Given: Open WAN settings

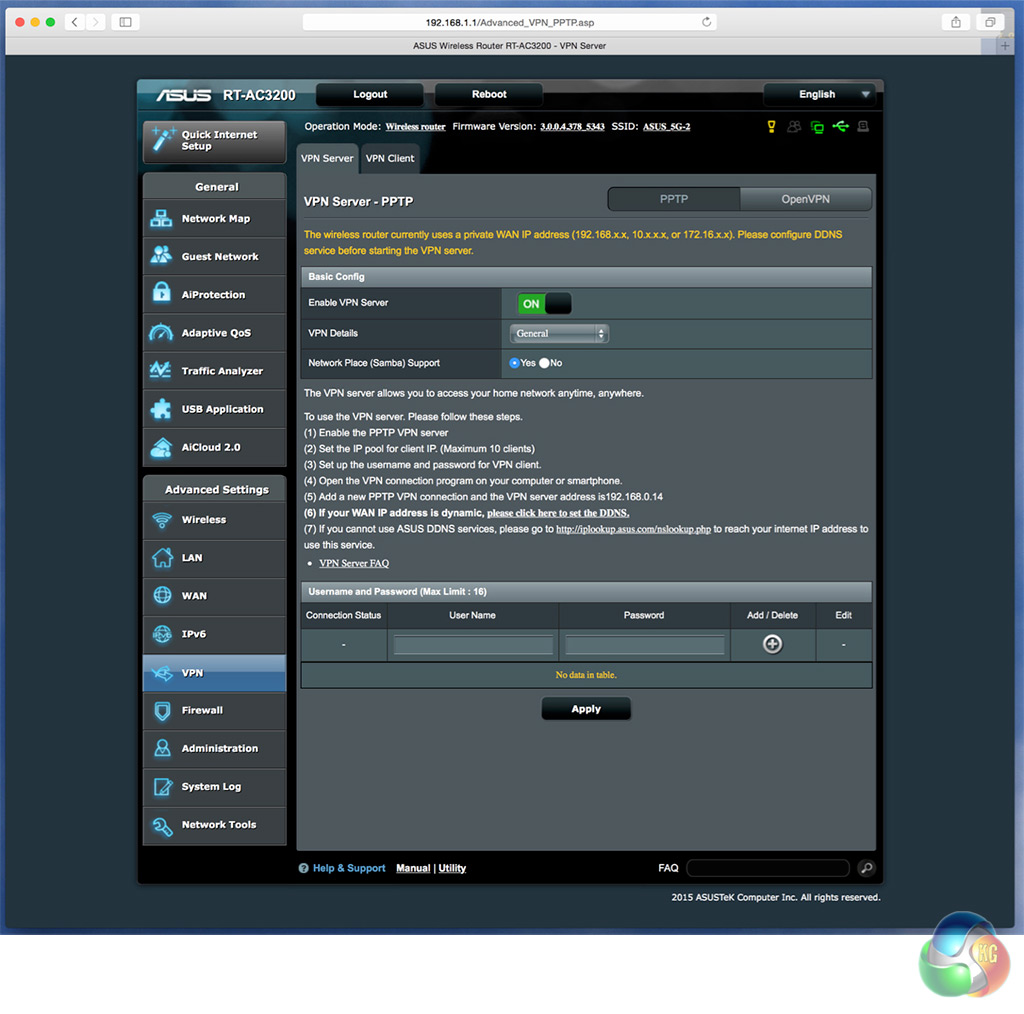Looking at the screenshot, I should pos(214,596).
